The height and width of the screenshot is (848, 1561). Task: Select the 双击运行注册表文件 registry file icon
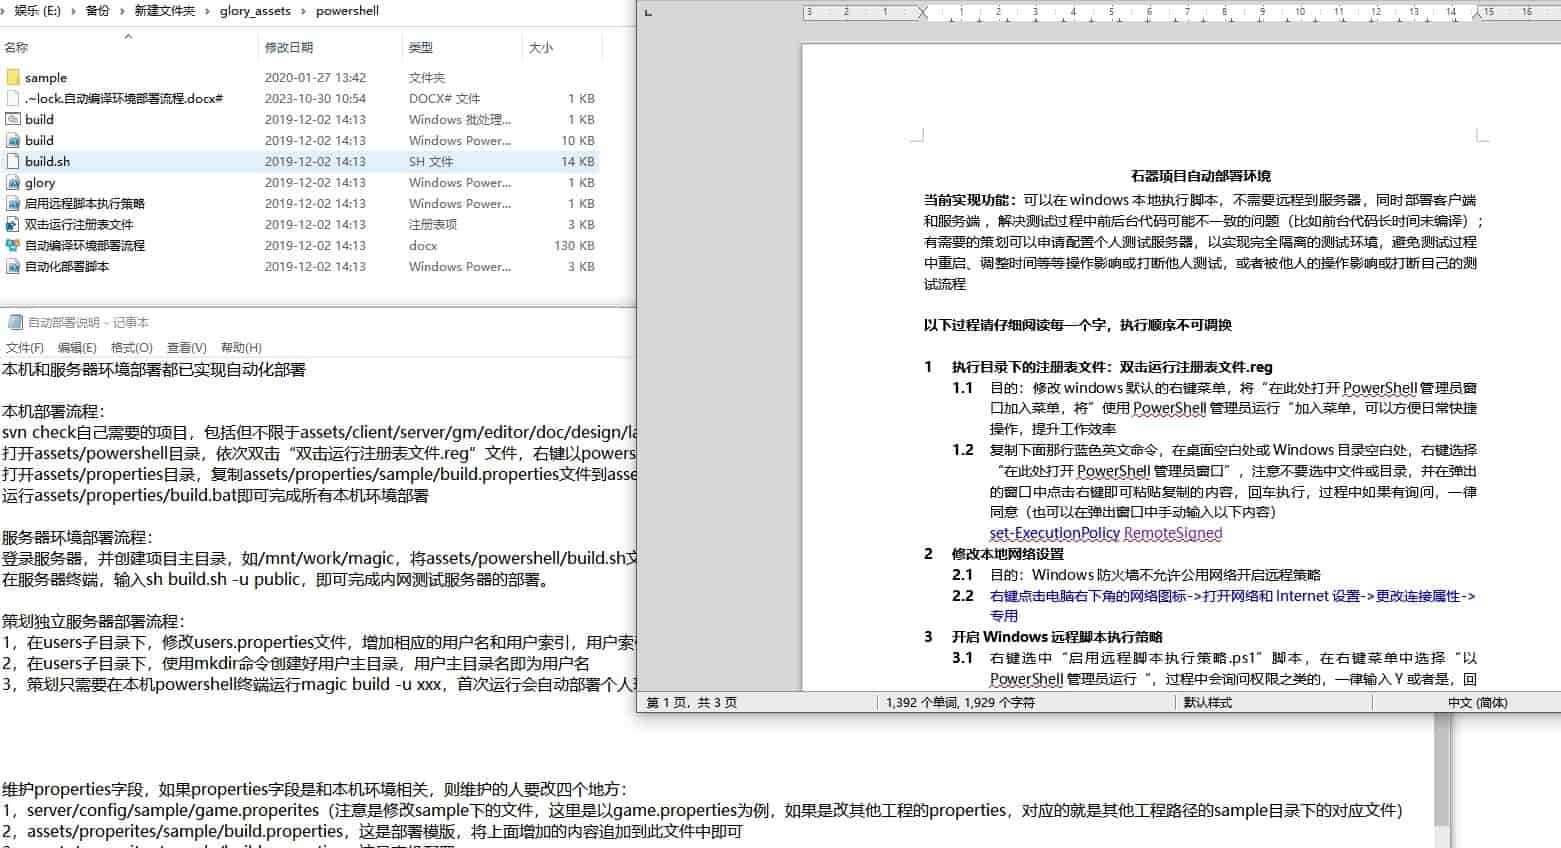coord(13,224)
